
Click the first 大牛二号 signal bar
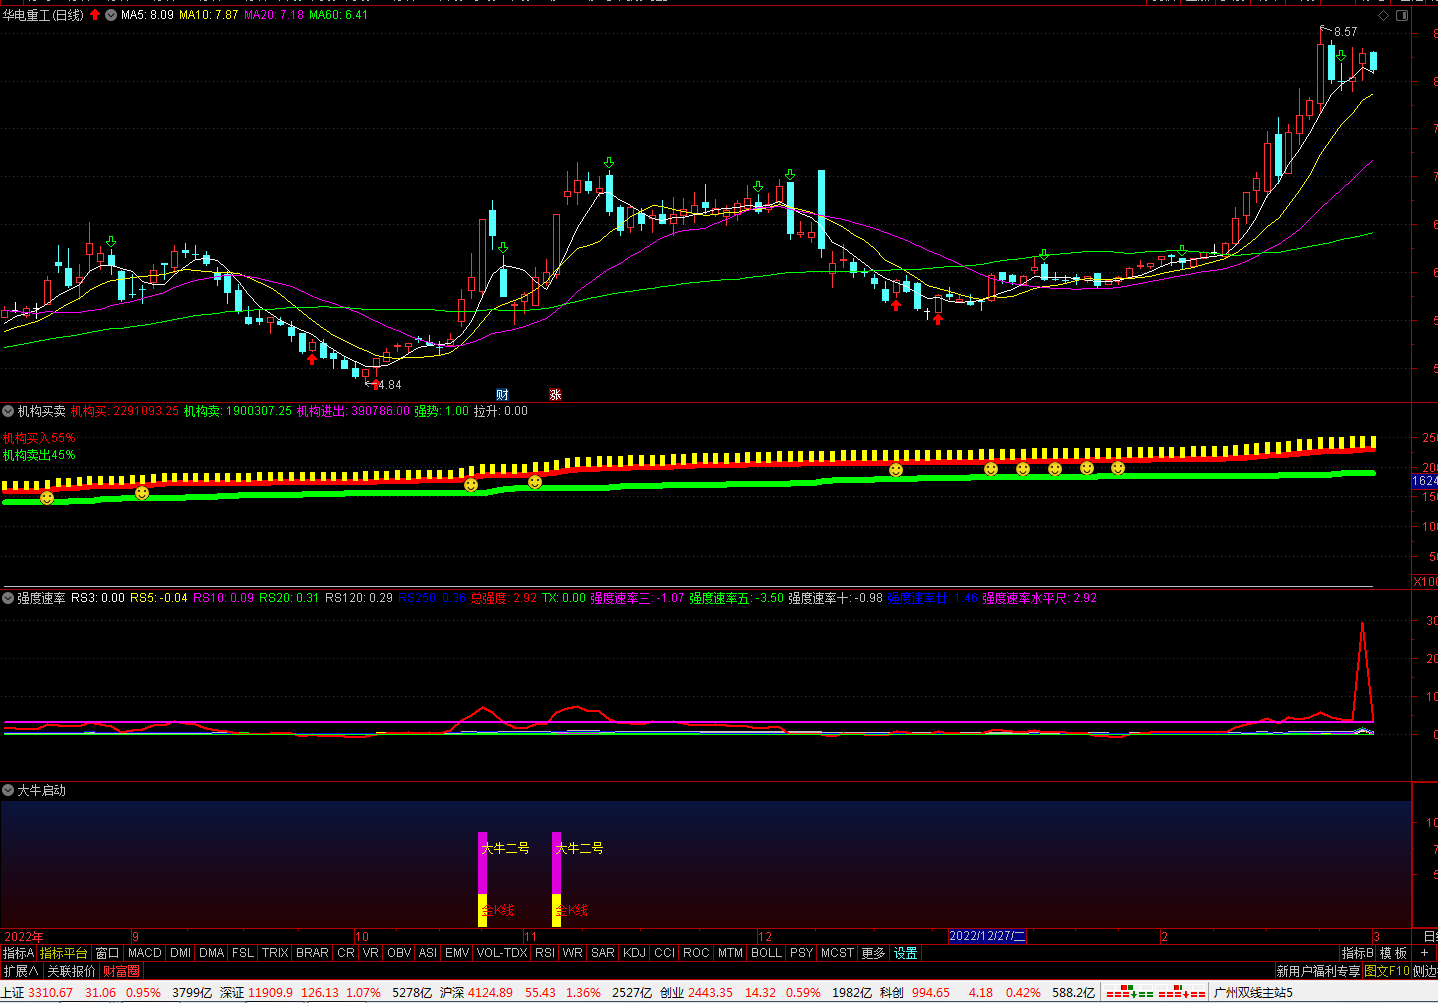[x=483, y=879]
